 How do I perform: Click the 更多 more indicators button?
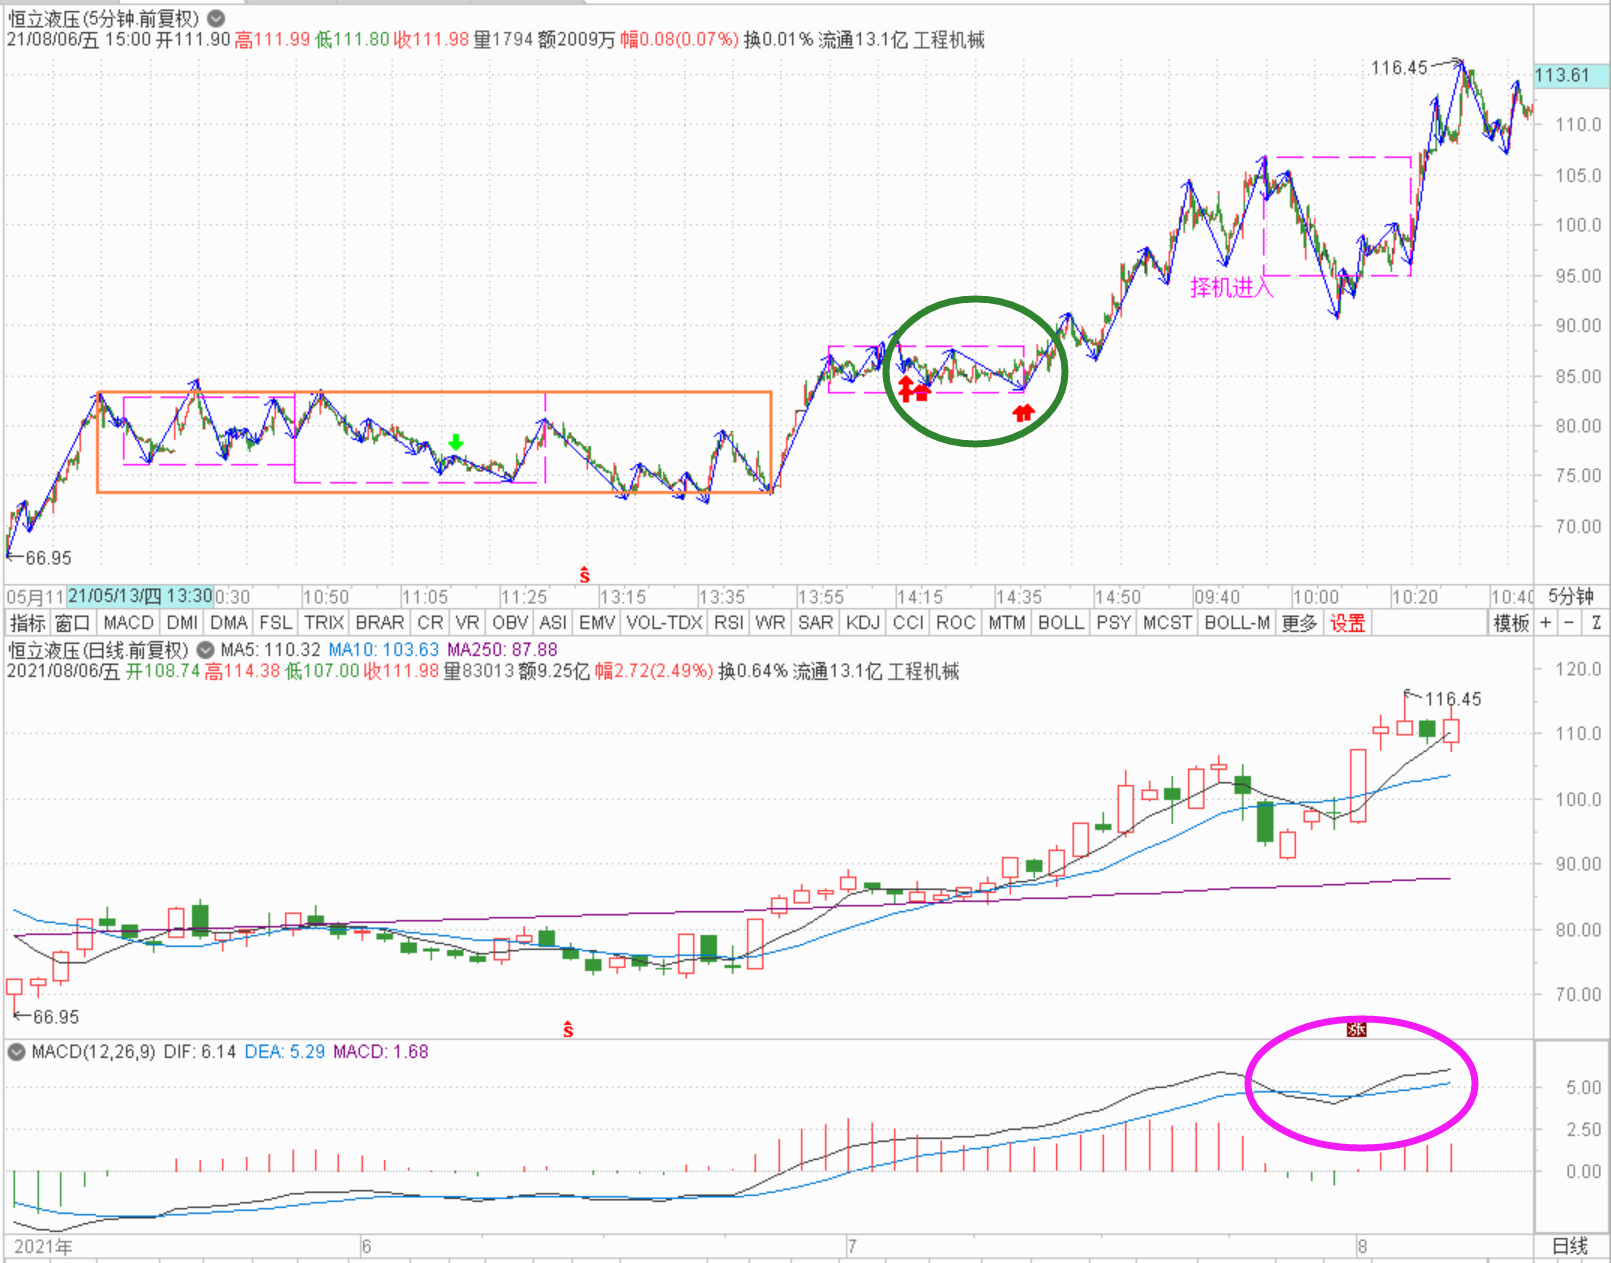tap(1299, 623)
